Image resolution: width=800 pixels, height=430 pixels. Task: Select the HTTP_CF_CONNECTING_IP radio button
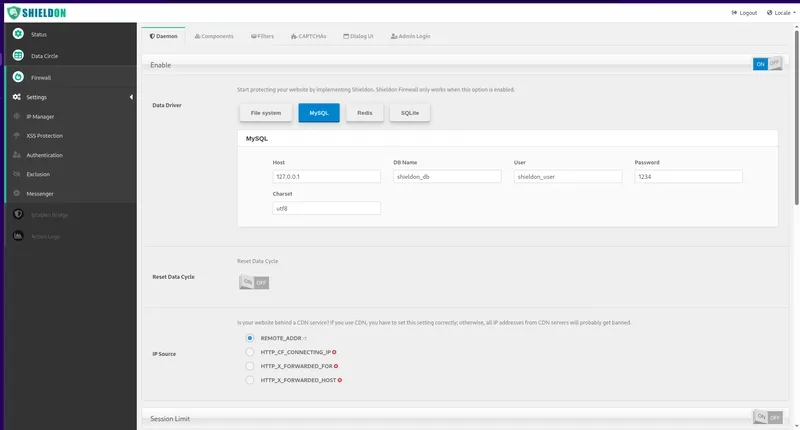pyautogui.click(x=249, y=352)
